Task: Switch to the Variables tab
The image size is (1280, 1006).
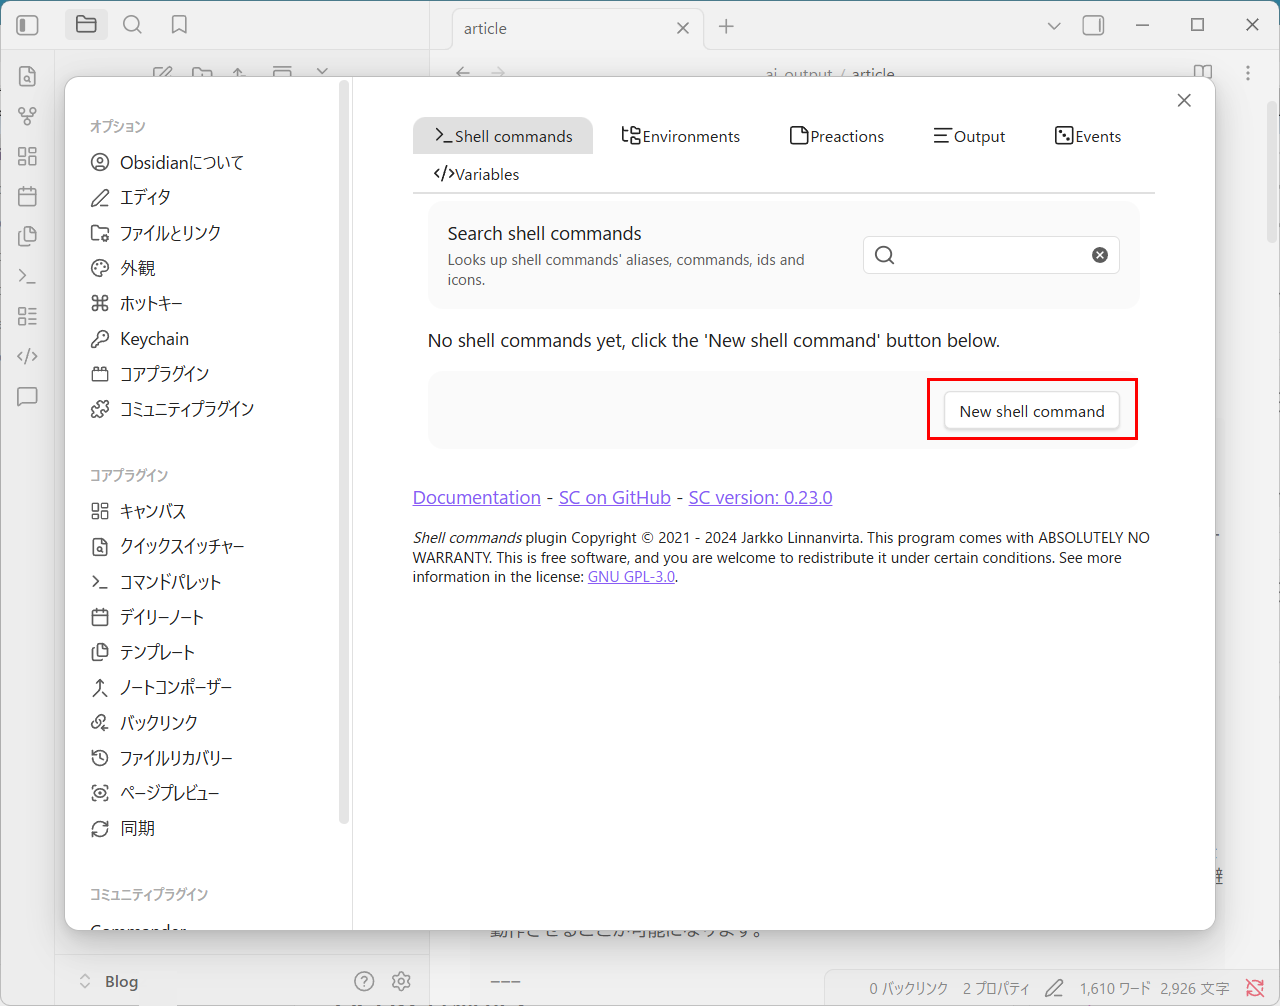Action: point(479,173)
